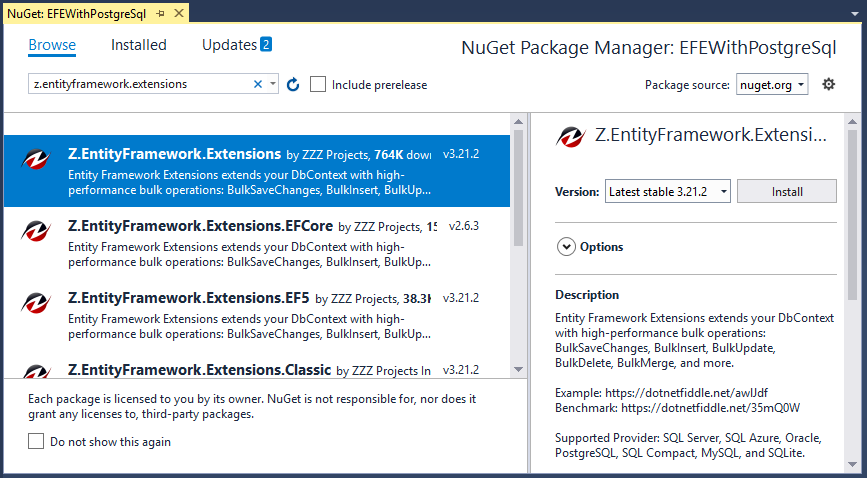Expand the Options section
Image resolution: width=867 pixels, height=478 pixels.
566,247
